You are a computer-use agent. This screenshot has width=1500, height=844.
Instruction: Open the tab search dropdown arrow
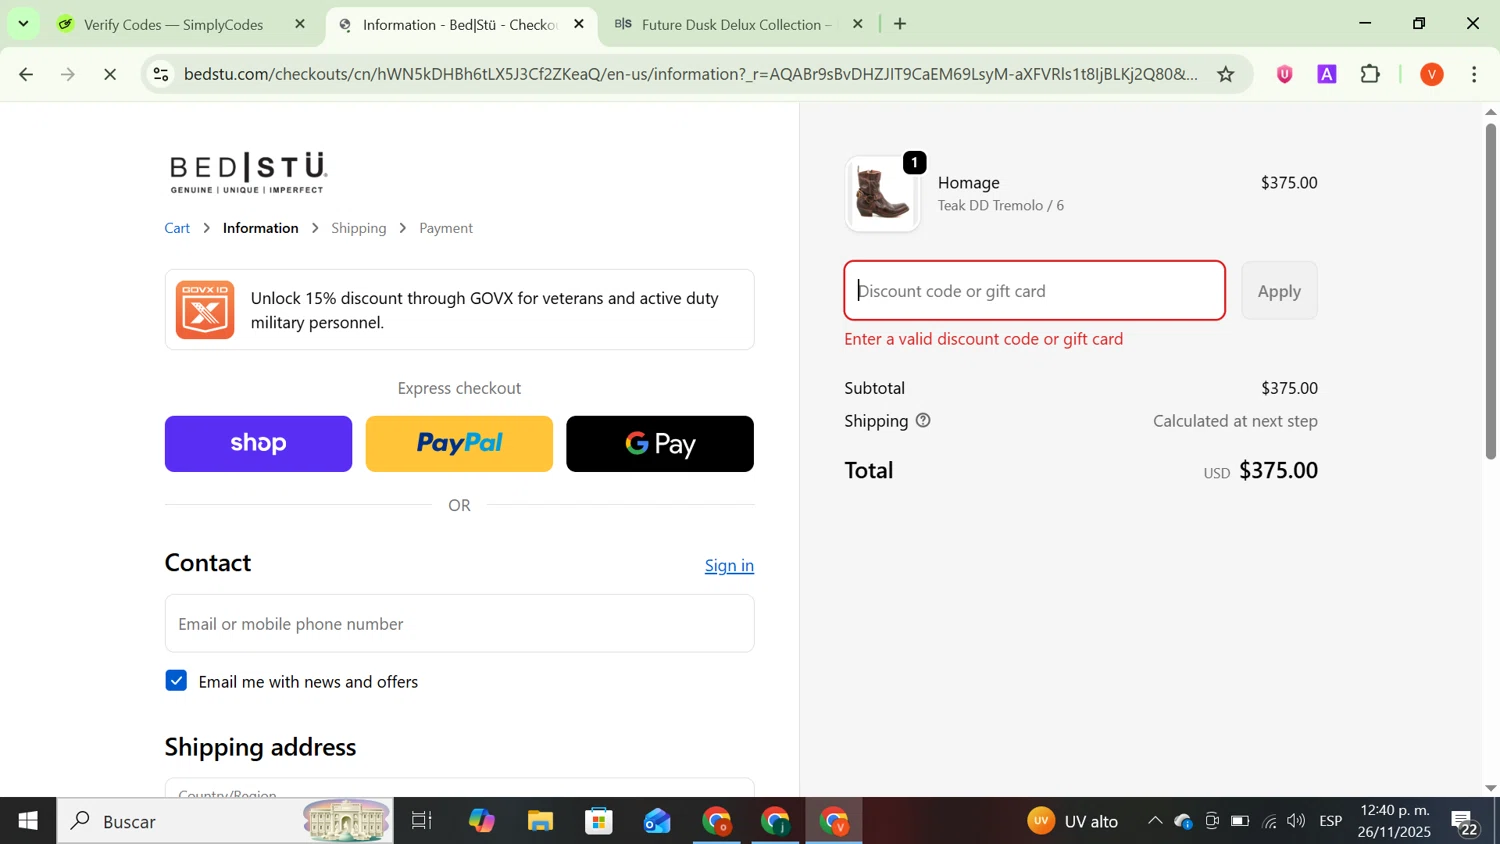point(23,23)
